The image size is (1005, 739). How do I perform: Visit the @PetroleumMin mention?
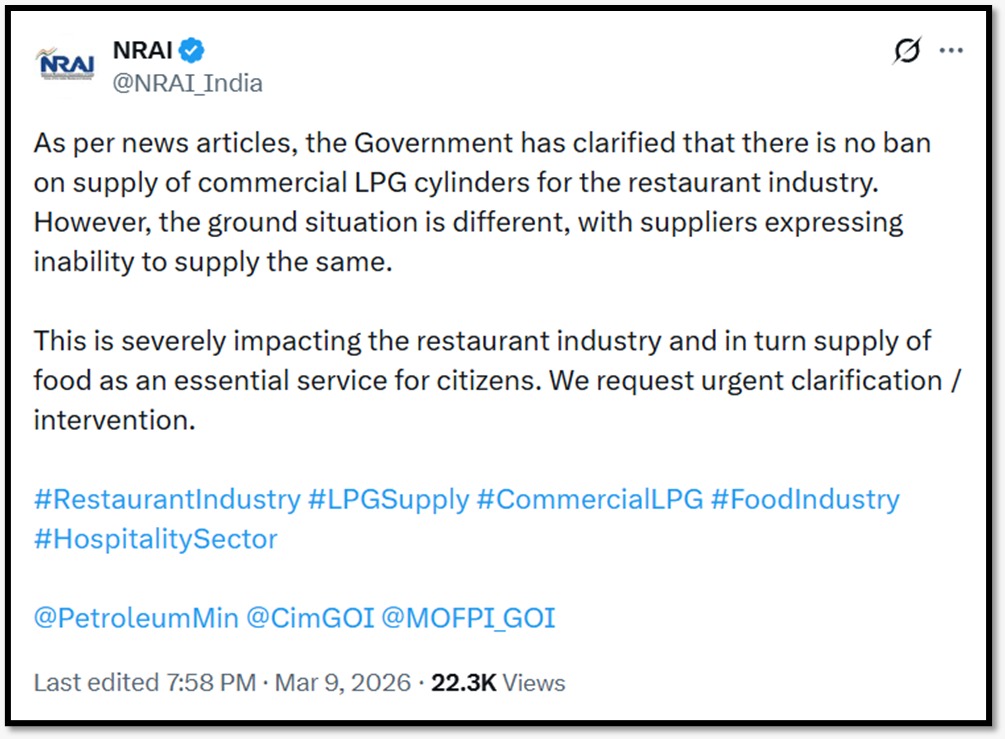point(136,618)
